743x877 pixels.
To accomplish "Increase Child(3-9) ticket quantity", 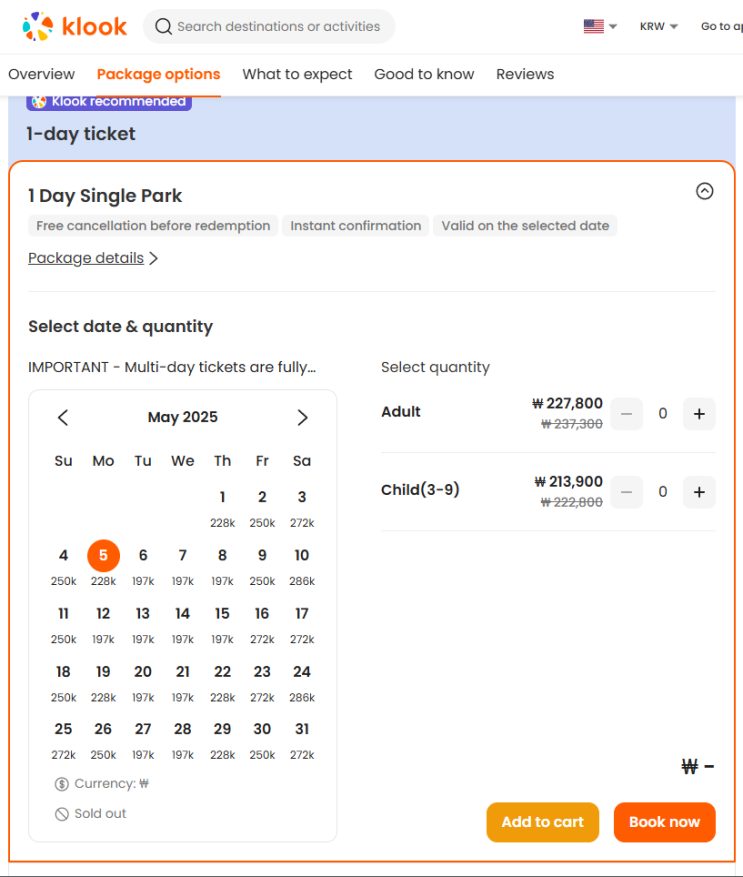I will point(699,491).
